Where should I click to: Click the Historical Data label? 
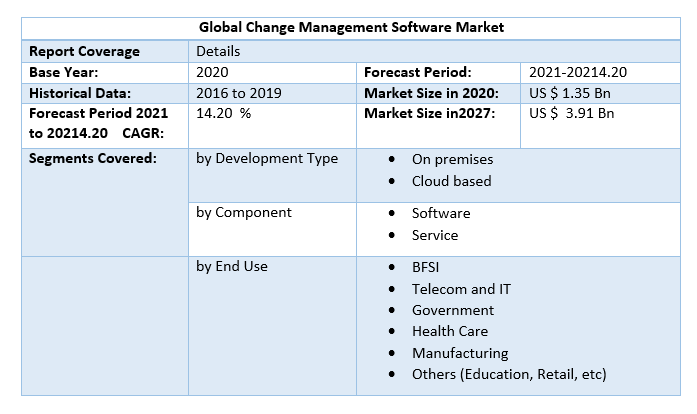pyautogui.click(x=79, y=93)
